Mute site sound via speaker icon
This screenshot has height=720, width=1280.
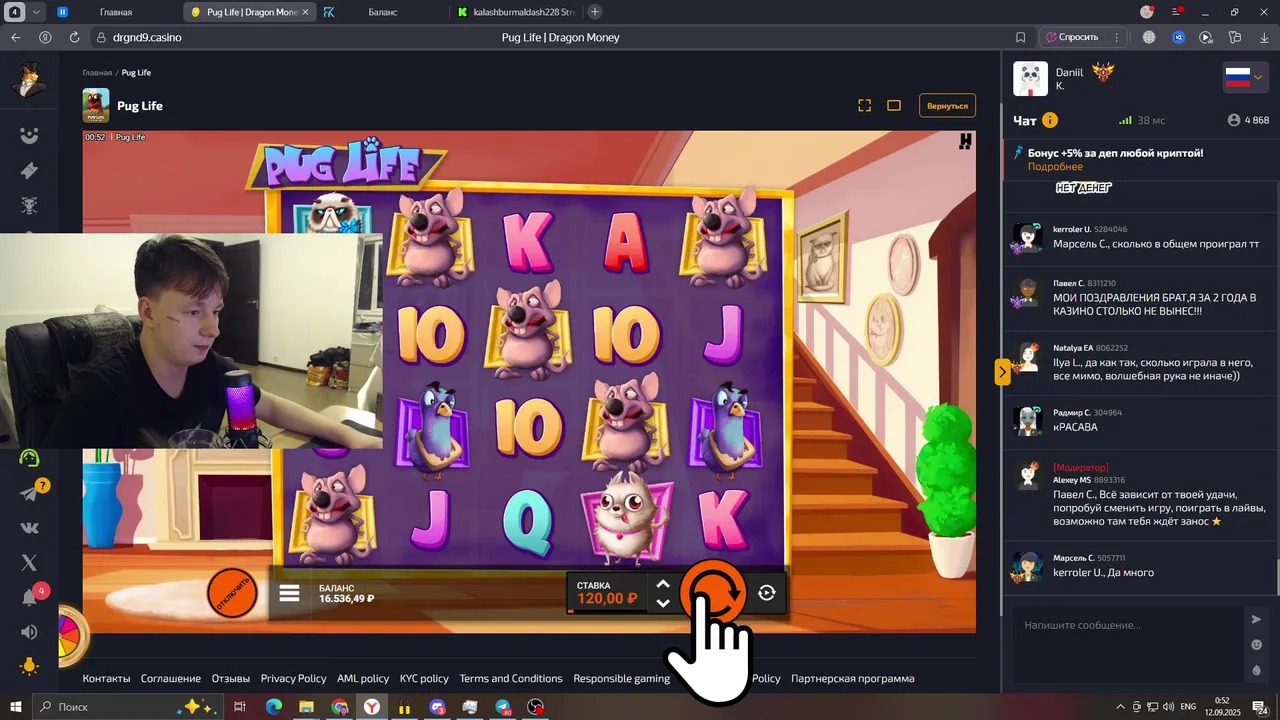[x=30, y=632]
